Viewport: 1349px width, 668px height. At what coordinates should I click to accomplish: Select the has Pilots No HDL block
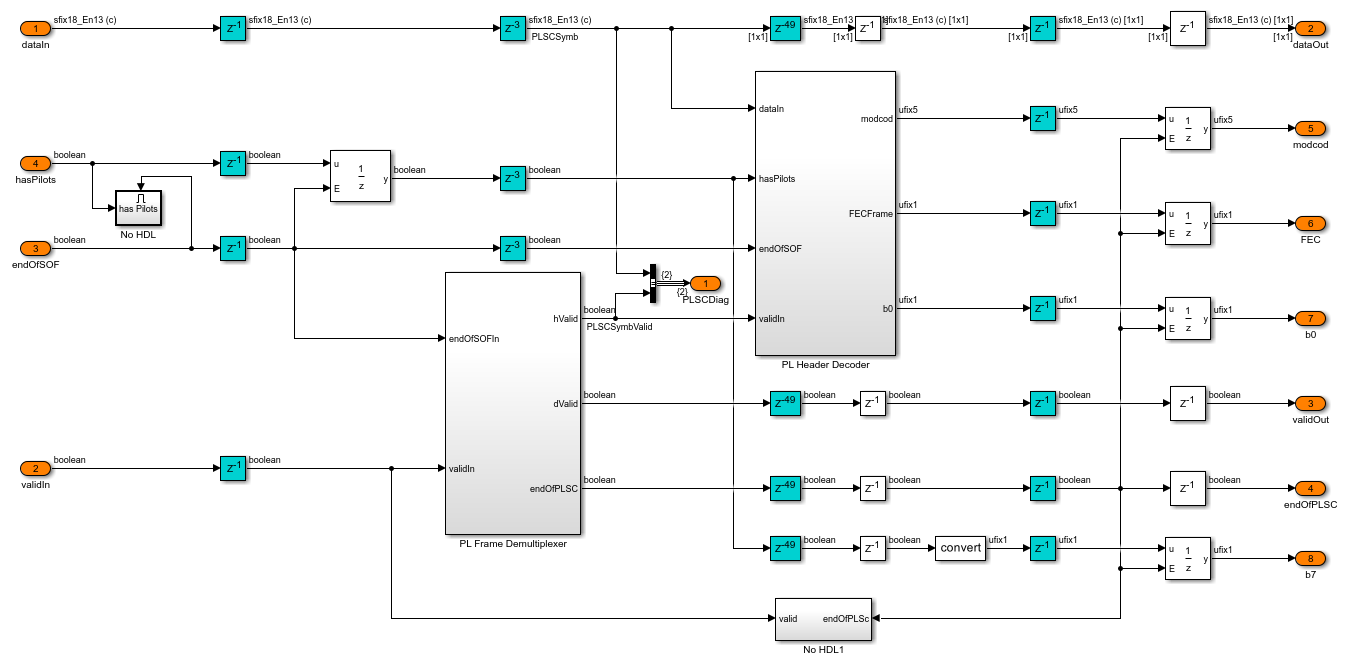point(139,207)
